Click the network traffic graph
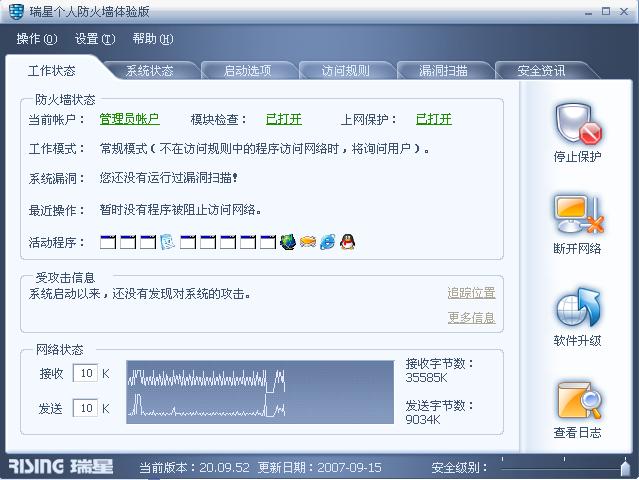The image size is (639, 480). tap(260, 392)
